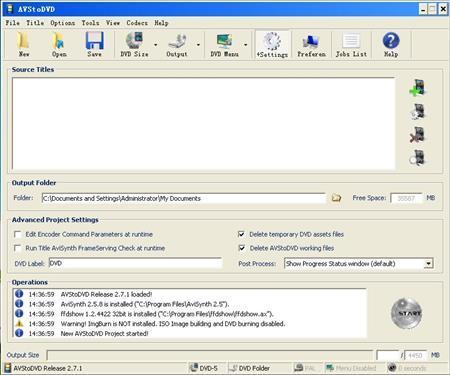Image resolution: width=450 pixels, height=375 pixels.
Task: Open the Tools menu
Action: pyautogui.click(x=90, y=23)
